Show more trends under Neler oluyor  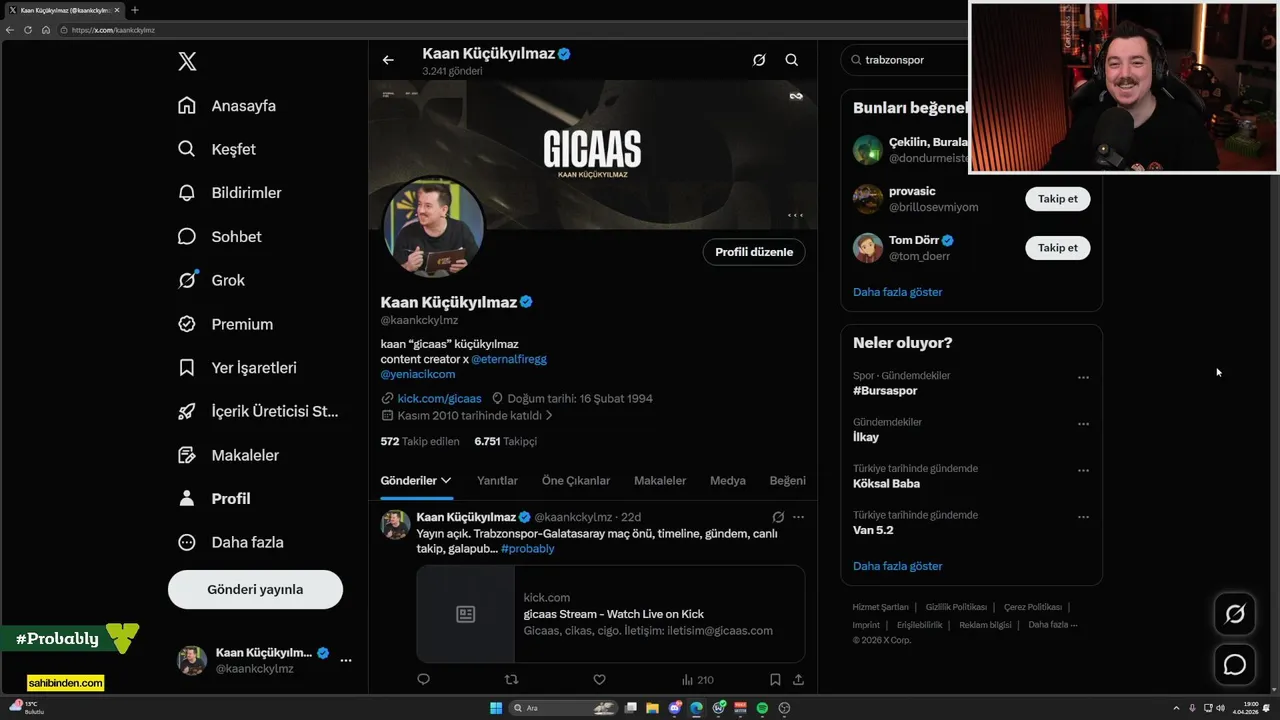point(898,566)
